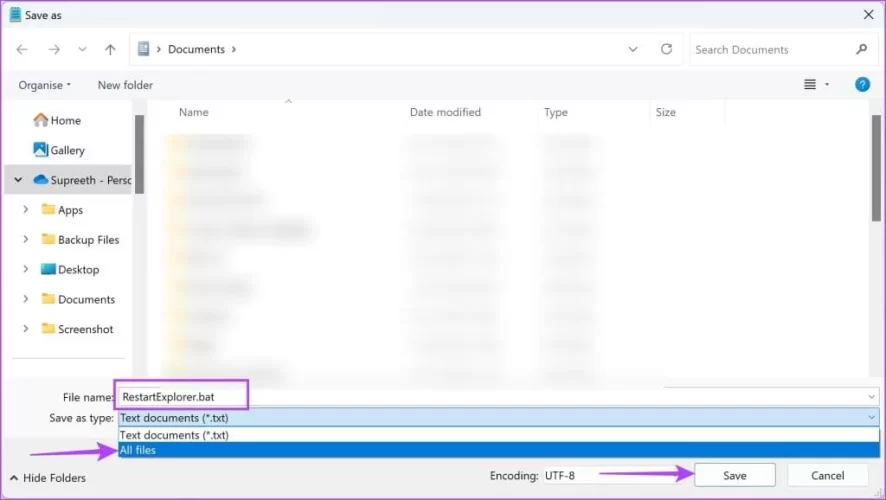This screenshot has width=886, height=500.
Task: Go up one folder level
Action: click(110, 49)
